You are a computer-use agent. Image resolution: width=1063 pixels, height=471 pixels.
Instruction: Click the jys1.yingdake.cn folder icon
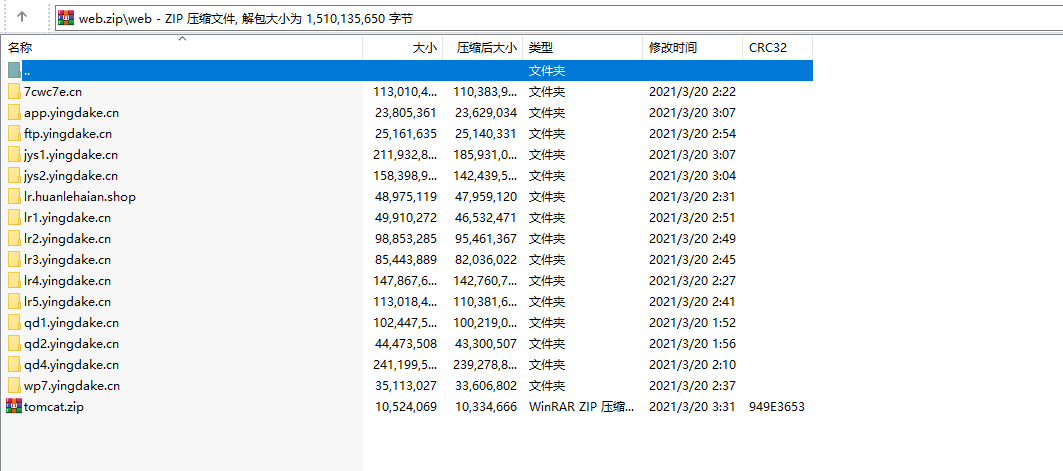tap(14, 155)
